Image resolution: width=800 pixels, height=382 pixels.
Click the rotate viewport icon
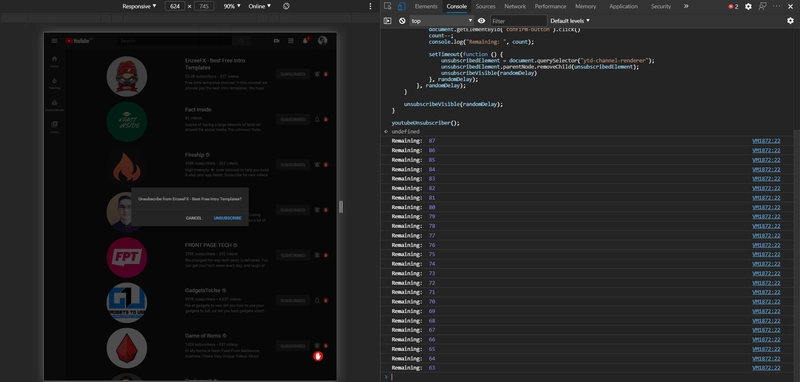pos(286,6)
